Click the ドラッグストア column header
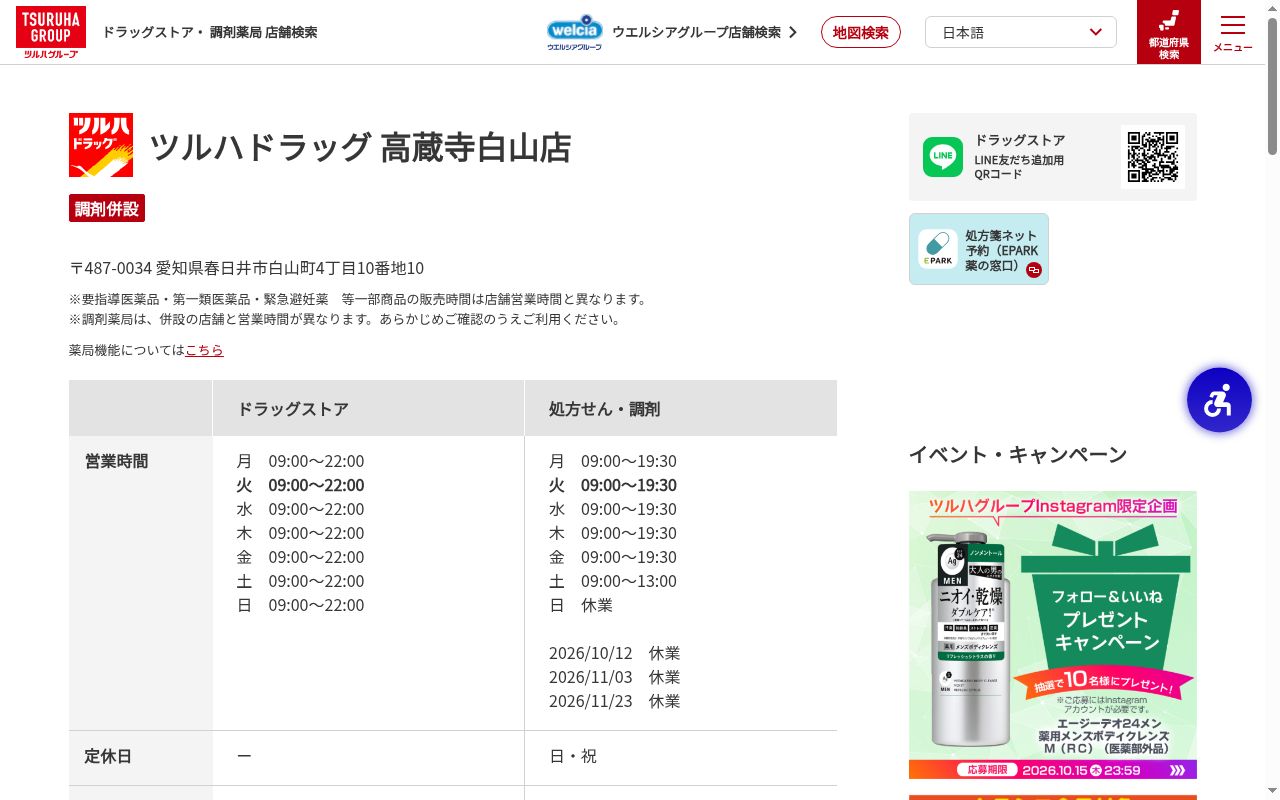1280x800 pixels. [x=368, y=408]
